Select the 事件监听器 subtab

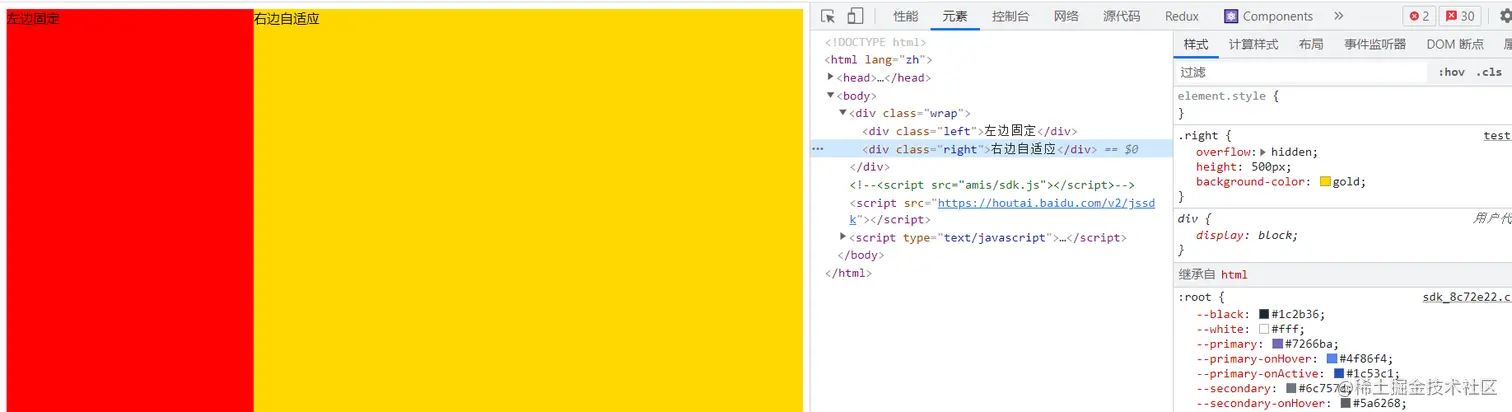(x=1375, y=44)
